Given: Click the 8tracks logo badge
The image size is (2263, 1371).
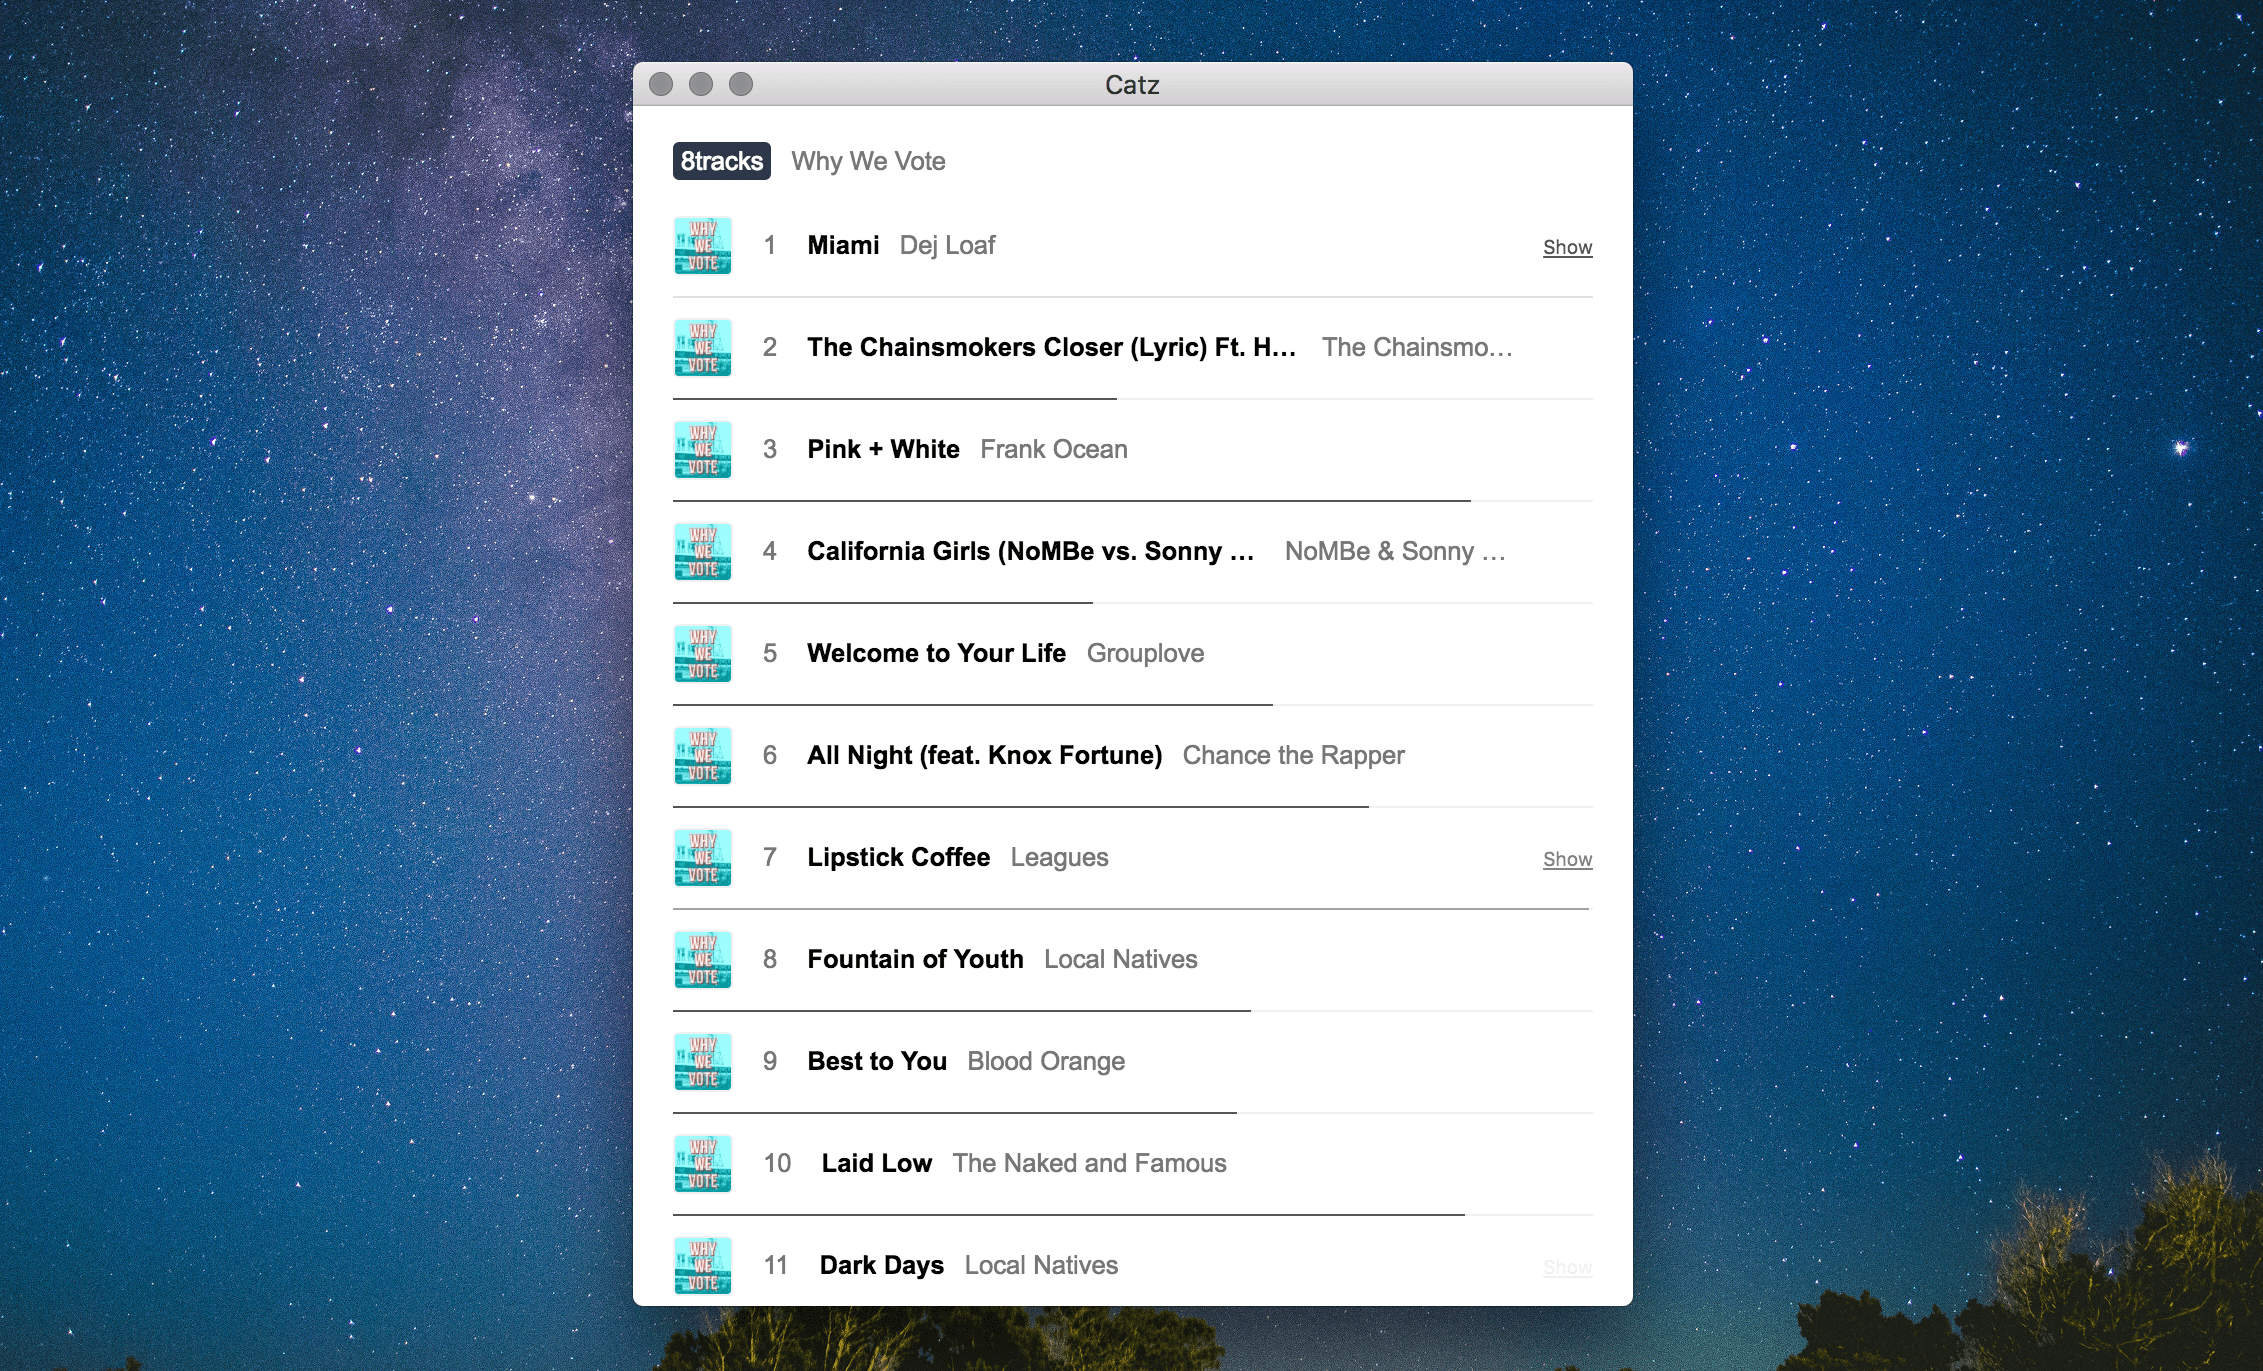Looking at the screenshot, I should tap(721, 161).
